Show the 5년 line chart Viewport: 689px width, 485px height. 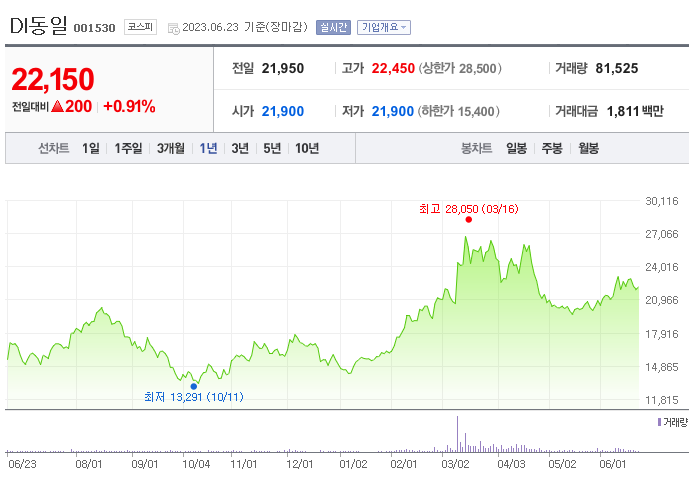[x=272, y=148]
